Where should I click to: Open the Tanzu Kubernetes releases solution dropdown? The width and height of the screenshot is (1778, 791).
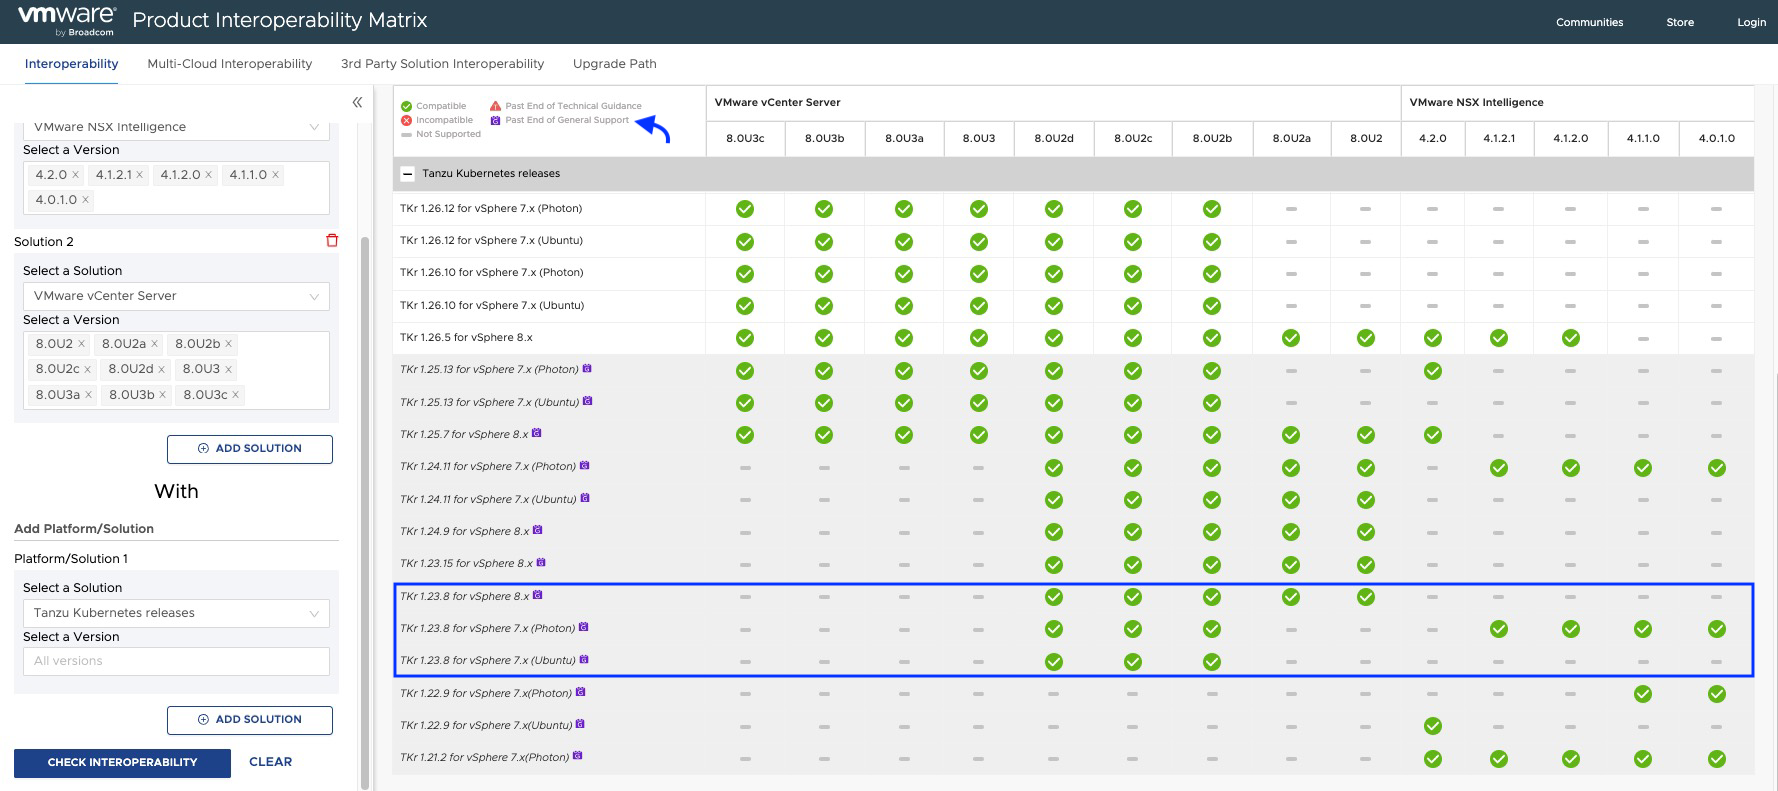(x=175, y=613)
